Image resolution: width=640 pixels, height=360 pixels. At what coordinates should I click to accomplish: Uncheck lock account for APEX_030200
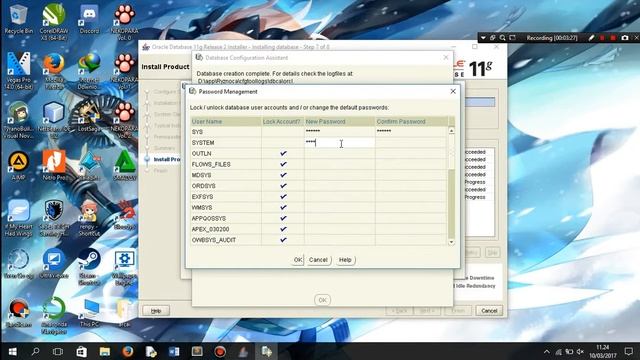pos(283,229)
